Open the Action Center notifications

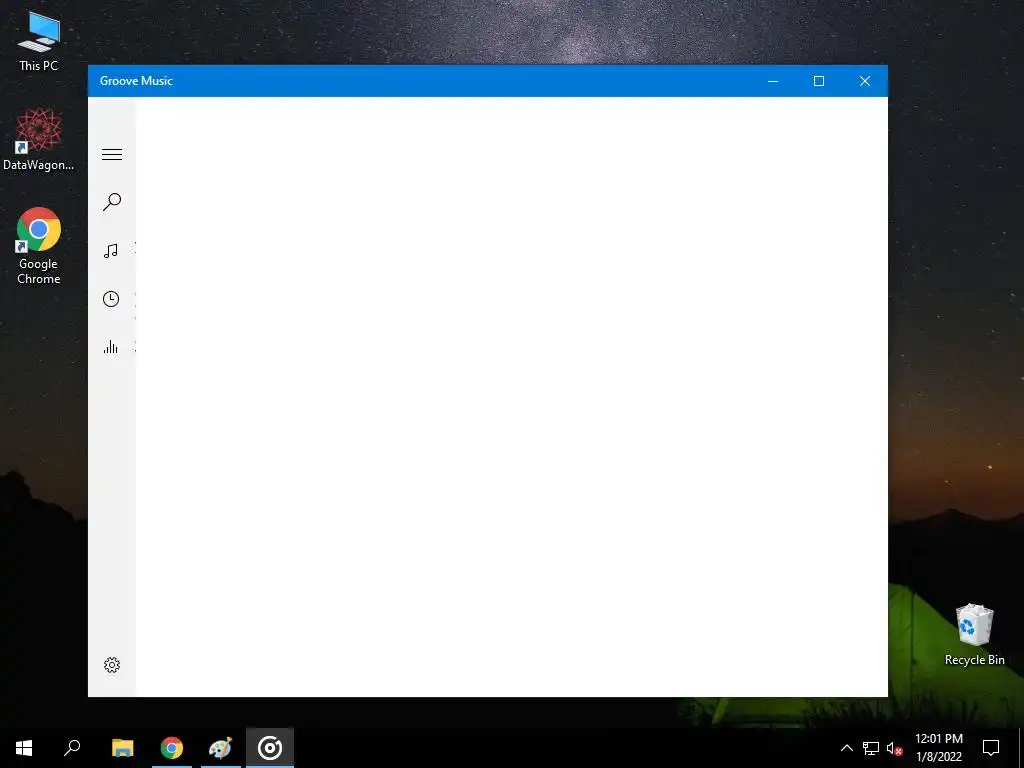pos(991,748)
